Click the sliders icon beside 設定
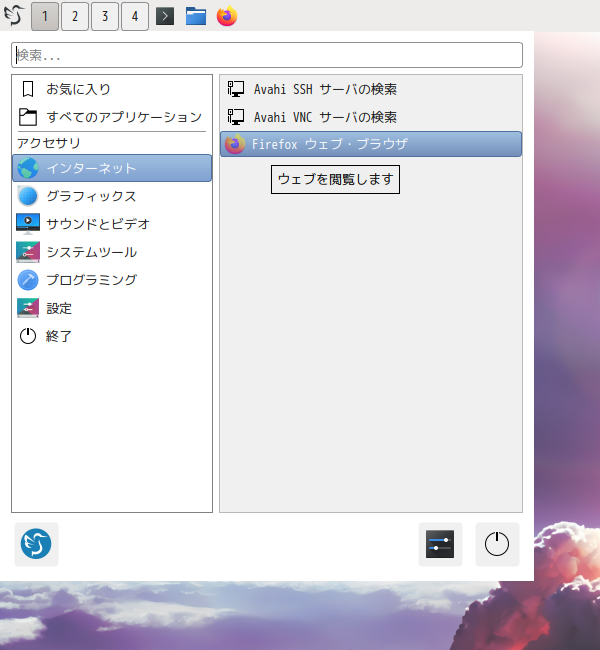Viewport: 600px width, 650px height. point(28,308)
